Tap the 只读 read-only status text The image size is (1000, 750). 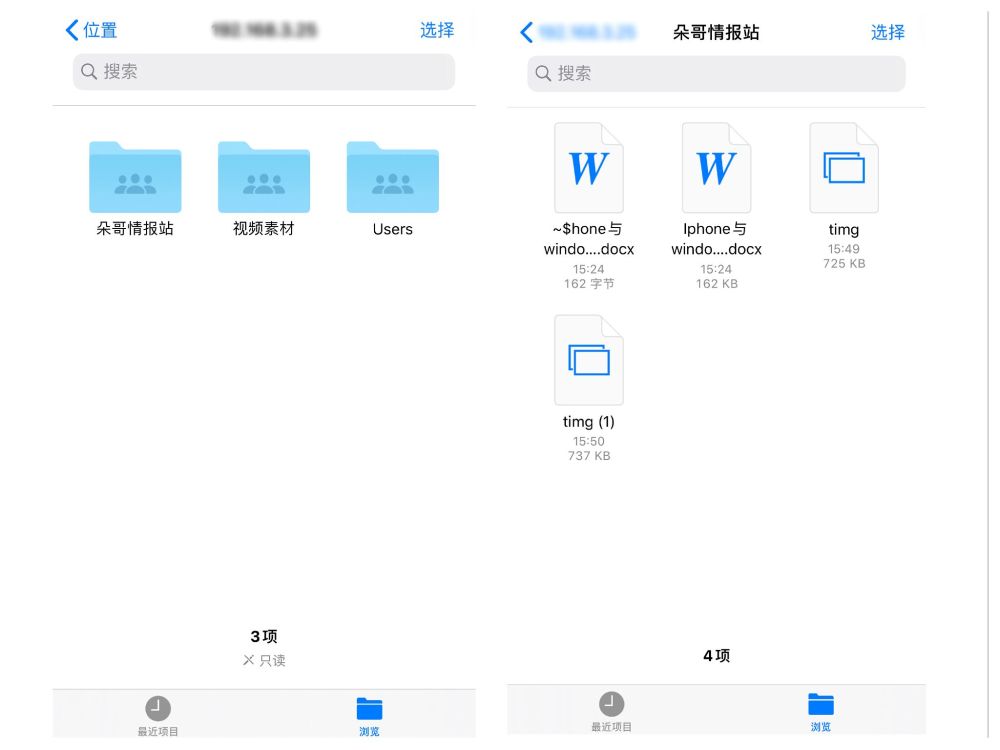coord(272,661)
